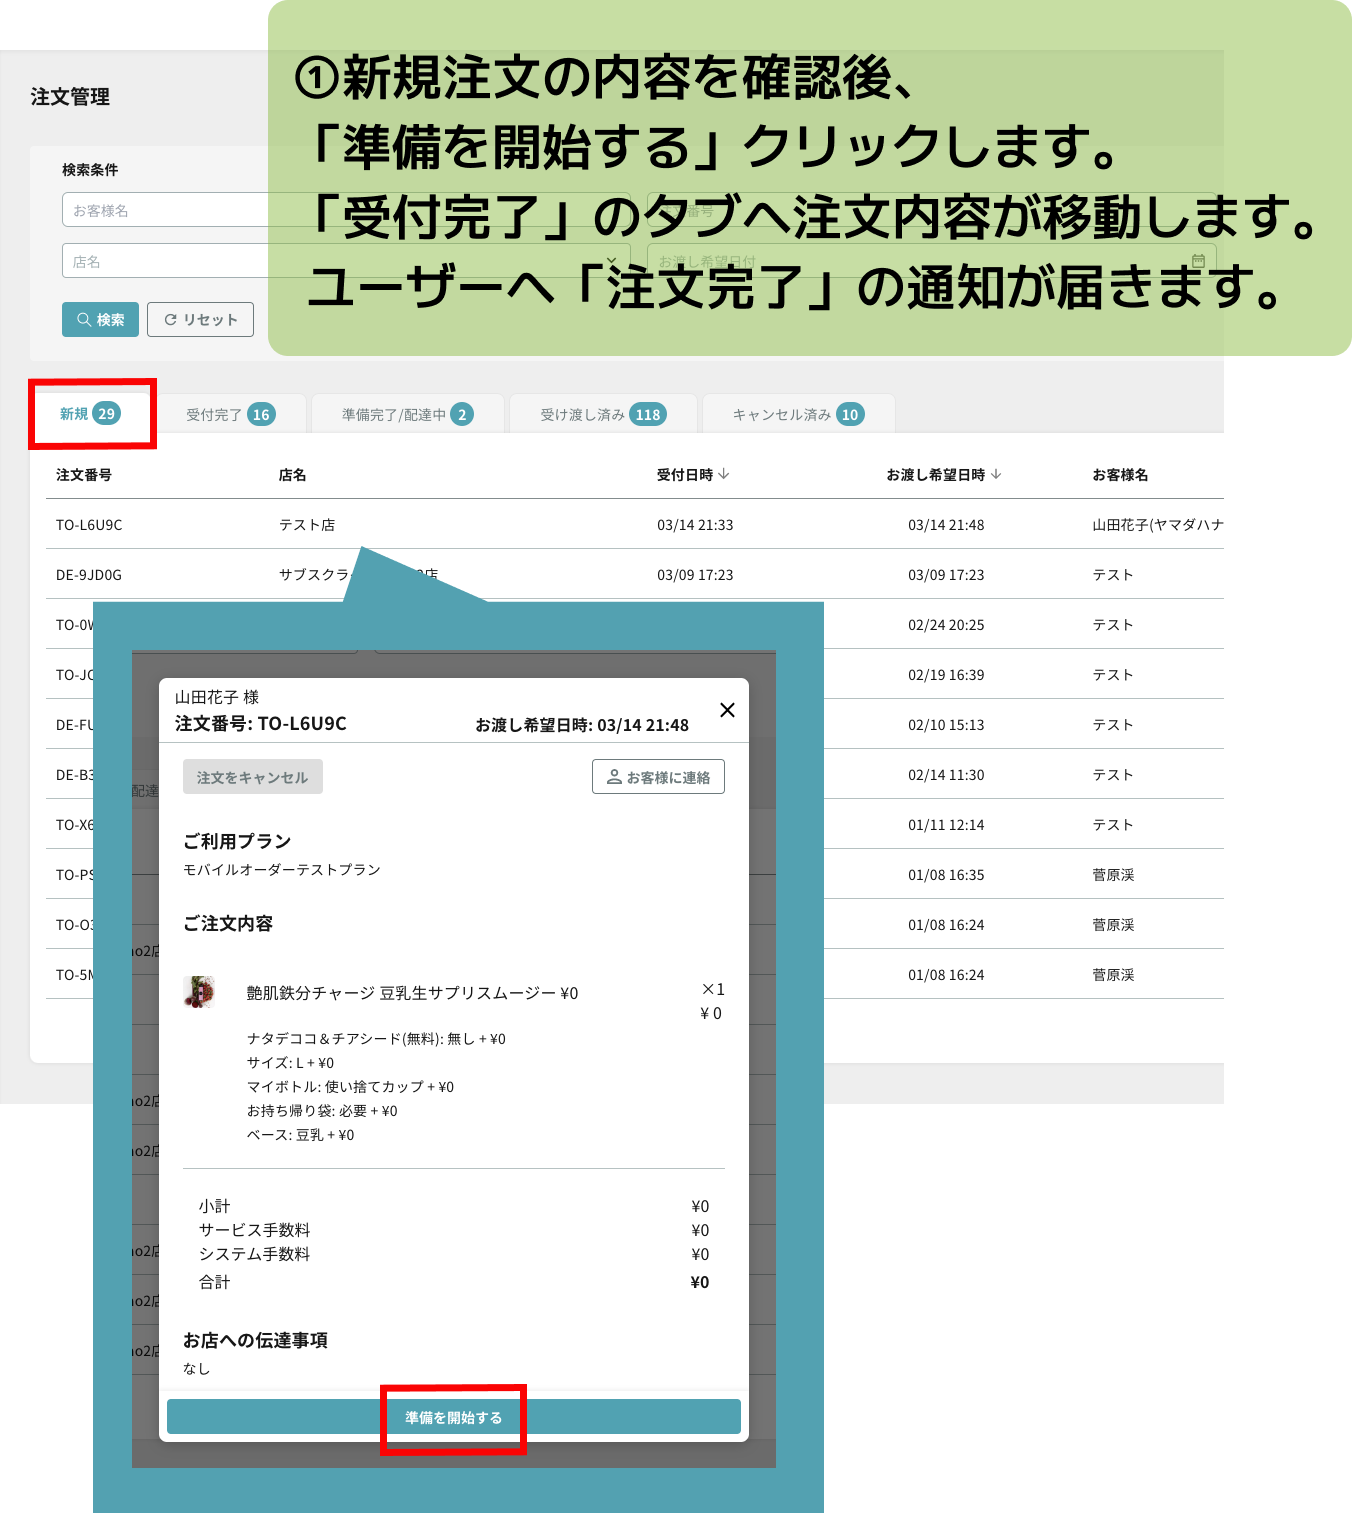The image size is (1352, 1513).
Task: Click the 艶肌鉄分チャージ smoothie item name
Action: point(412,993)
